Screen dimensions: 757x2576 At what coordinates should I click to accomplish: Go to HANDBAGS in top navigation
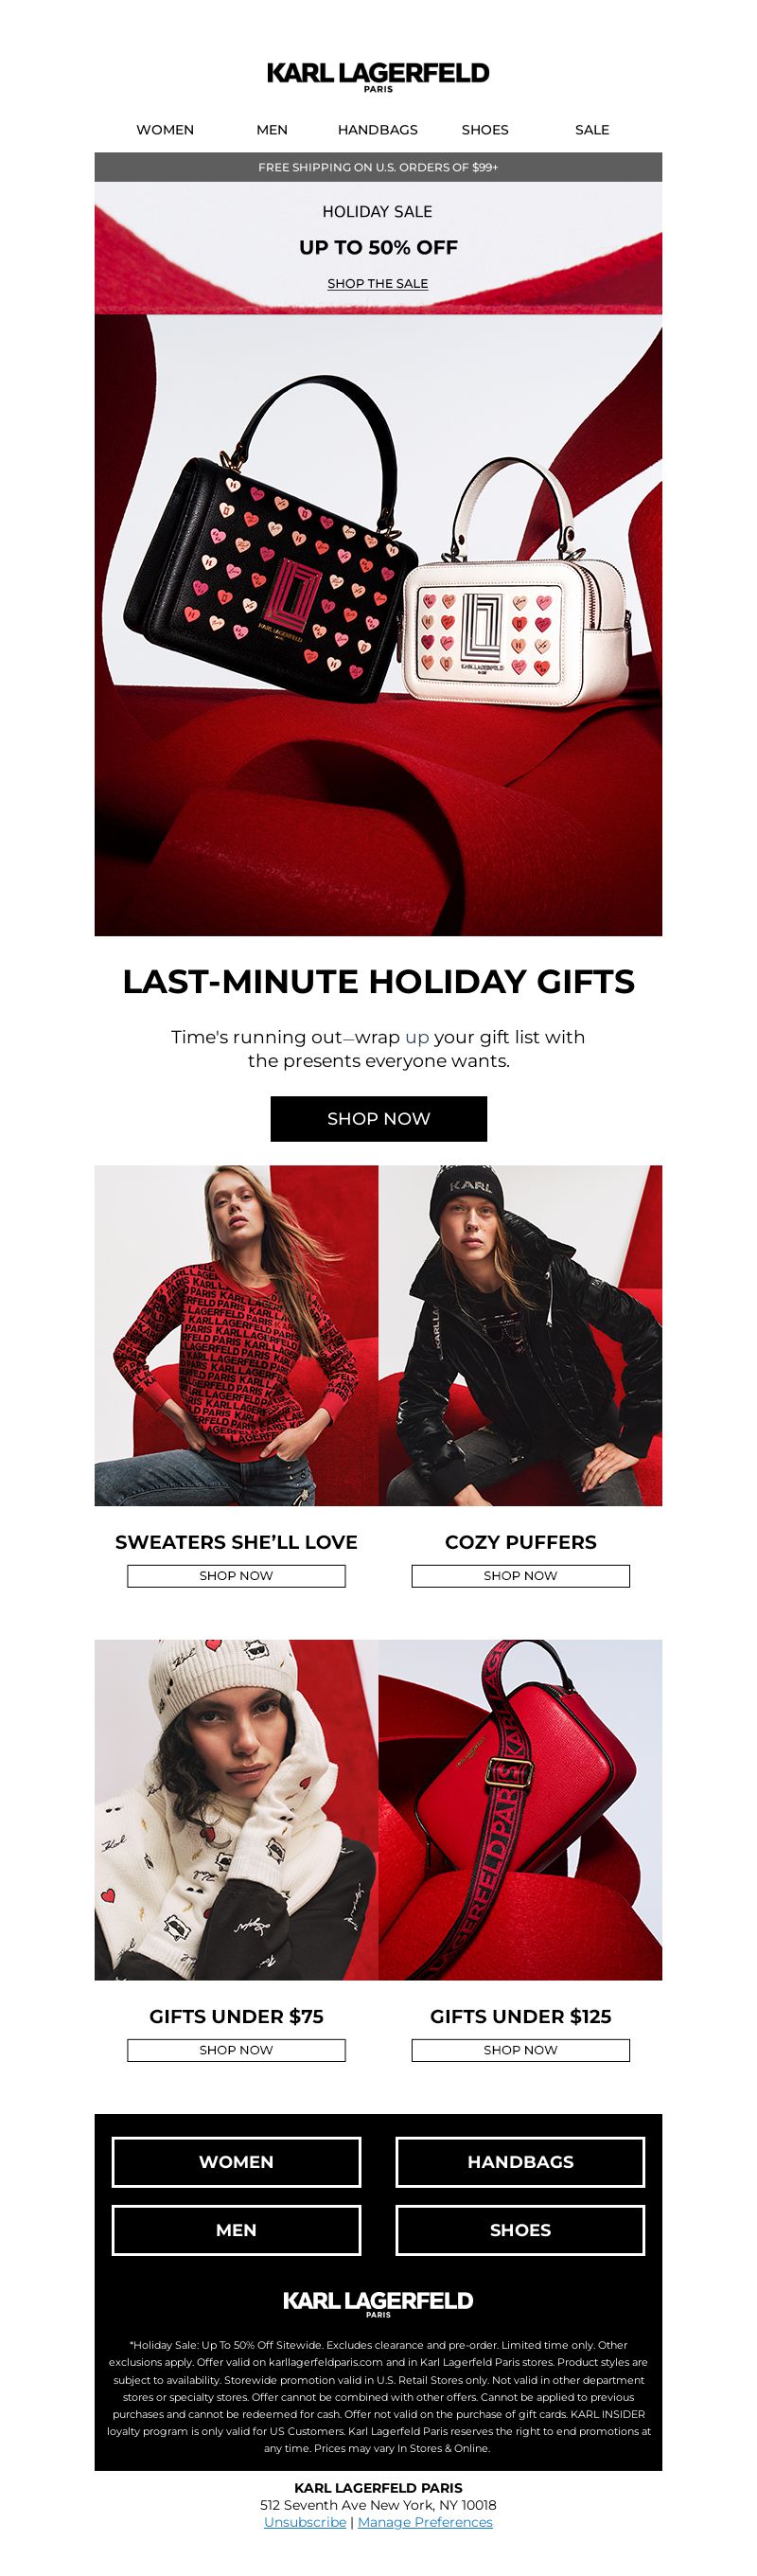tap(378, 130)
